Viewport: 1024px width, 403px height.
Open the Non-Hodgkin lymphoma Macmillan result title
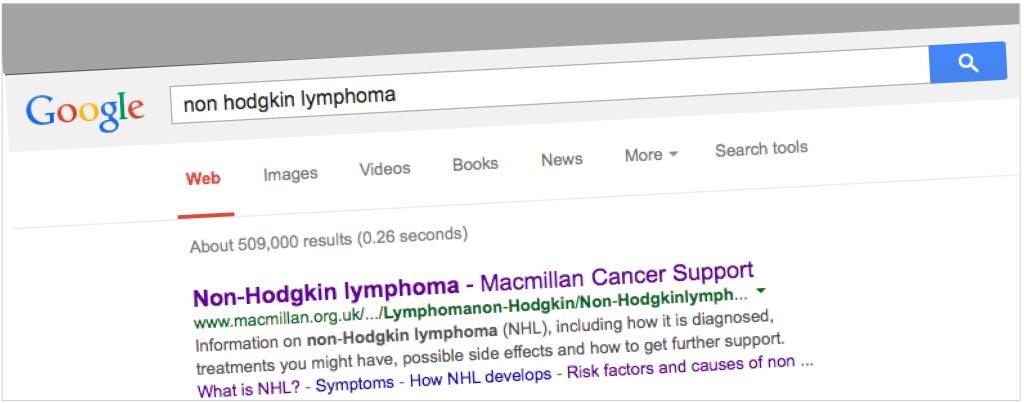pos(474,283)
